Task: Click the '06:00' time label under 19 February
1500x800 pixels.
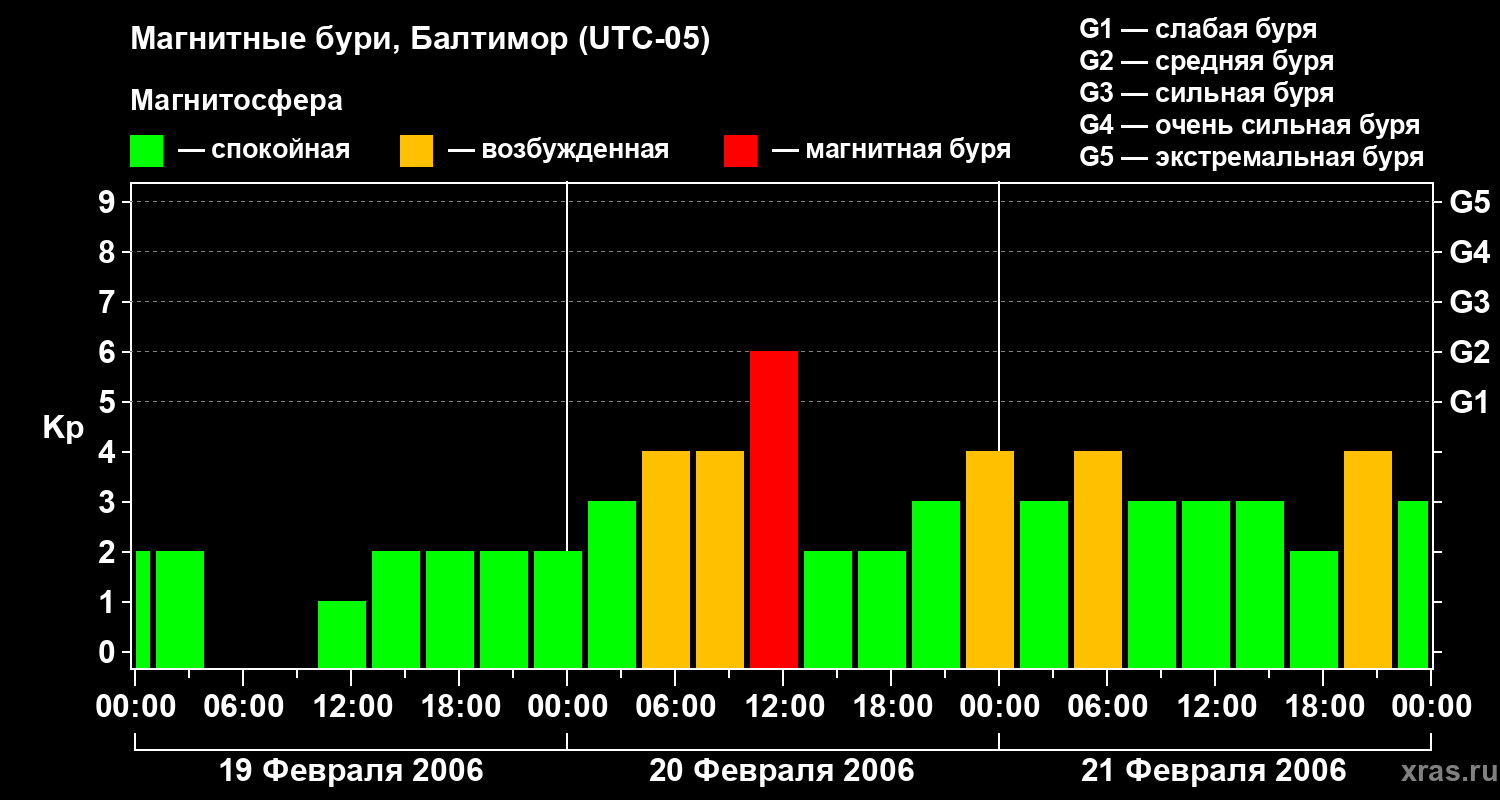Action: point(243,707)
